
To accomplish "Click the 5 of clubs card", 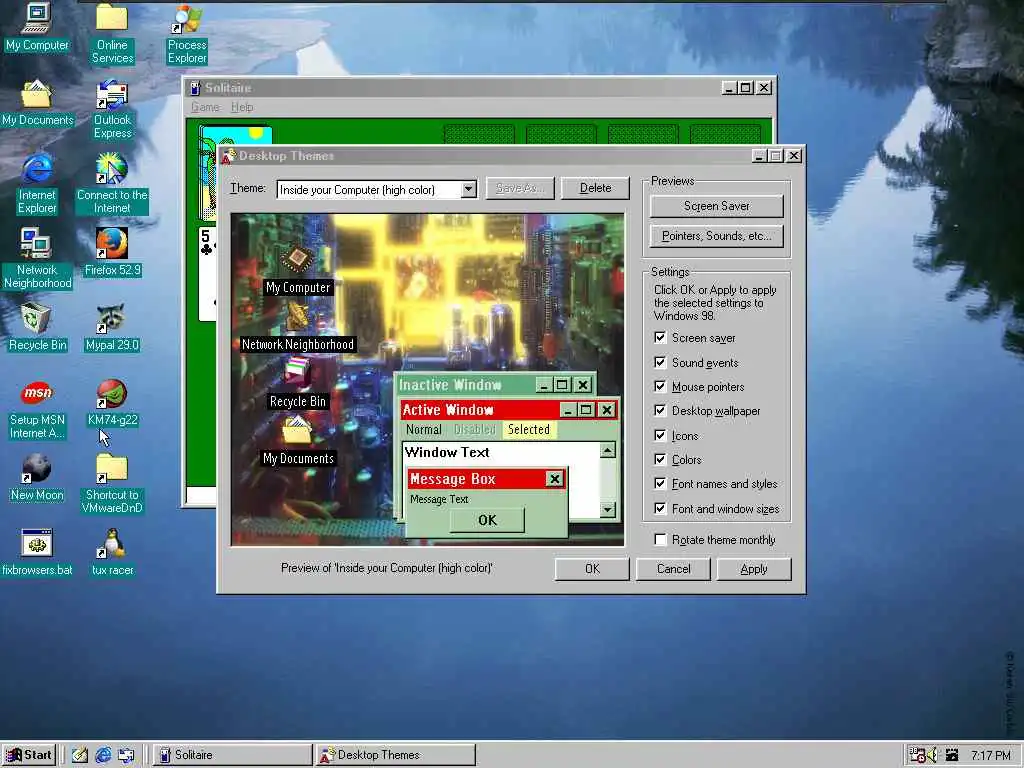I will (x=208, y=274).
